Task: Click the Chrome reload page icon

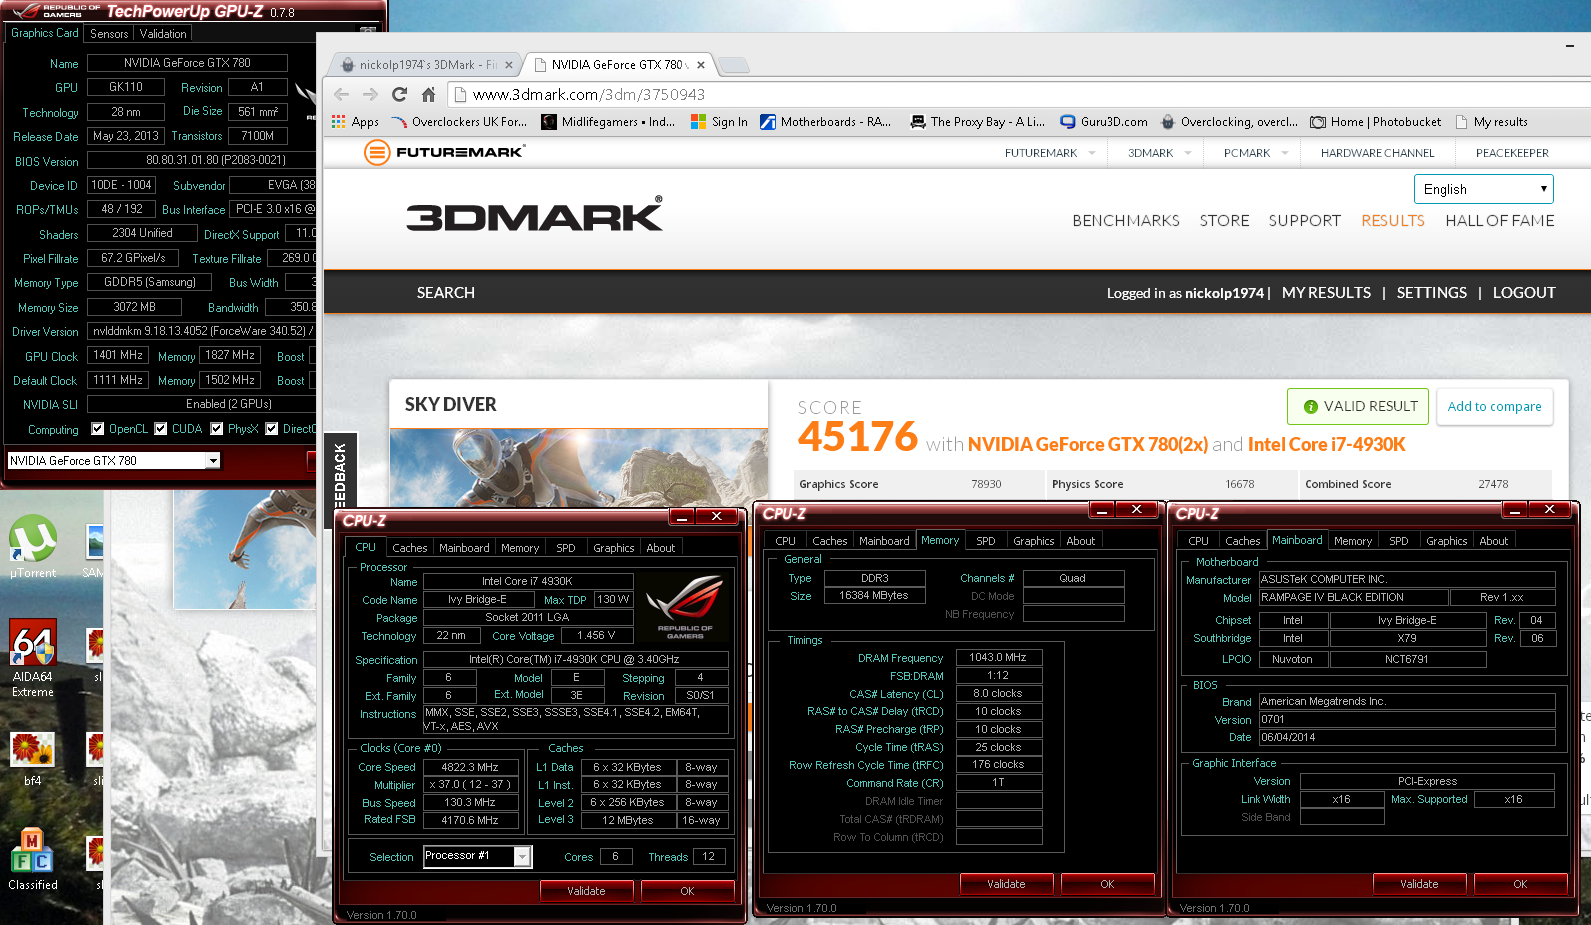Action: [x=399, y=94]
